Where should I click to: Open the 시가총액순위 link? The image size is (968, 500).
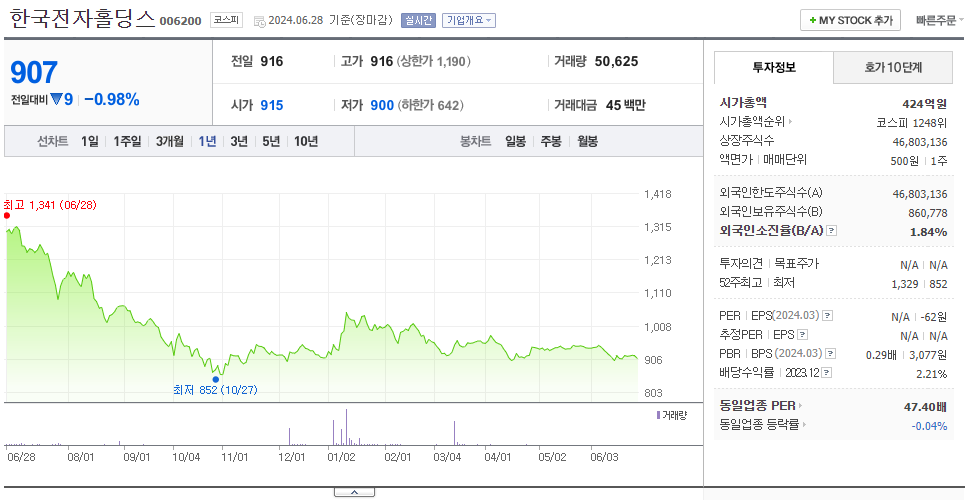[756, 122]
